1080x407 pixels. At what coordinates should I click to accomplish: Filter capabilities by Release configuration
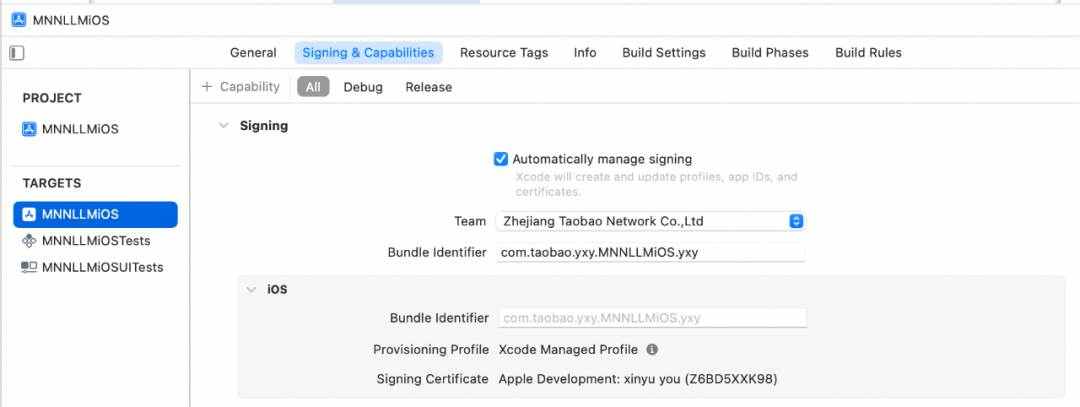(x=428, y=87)
